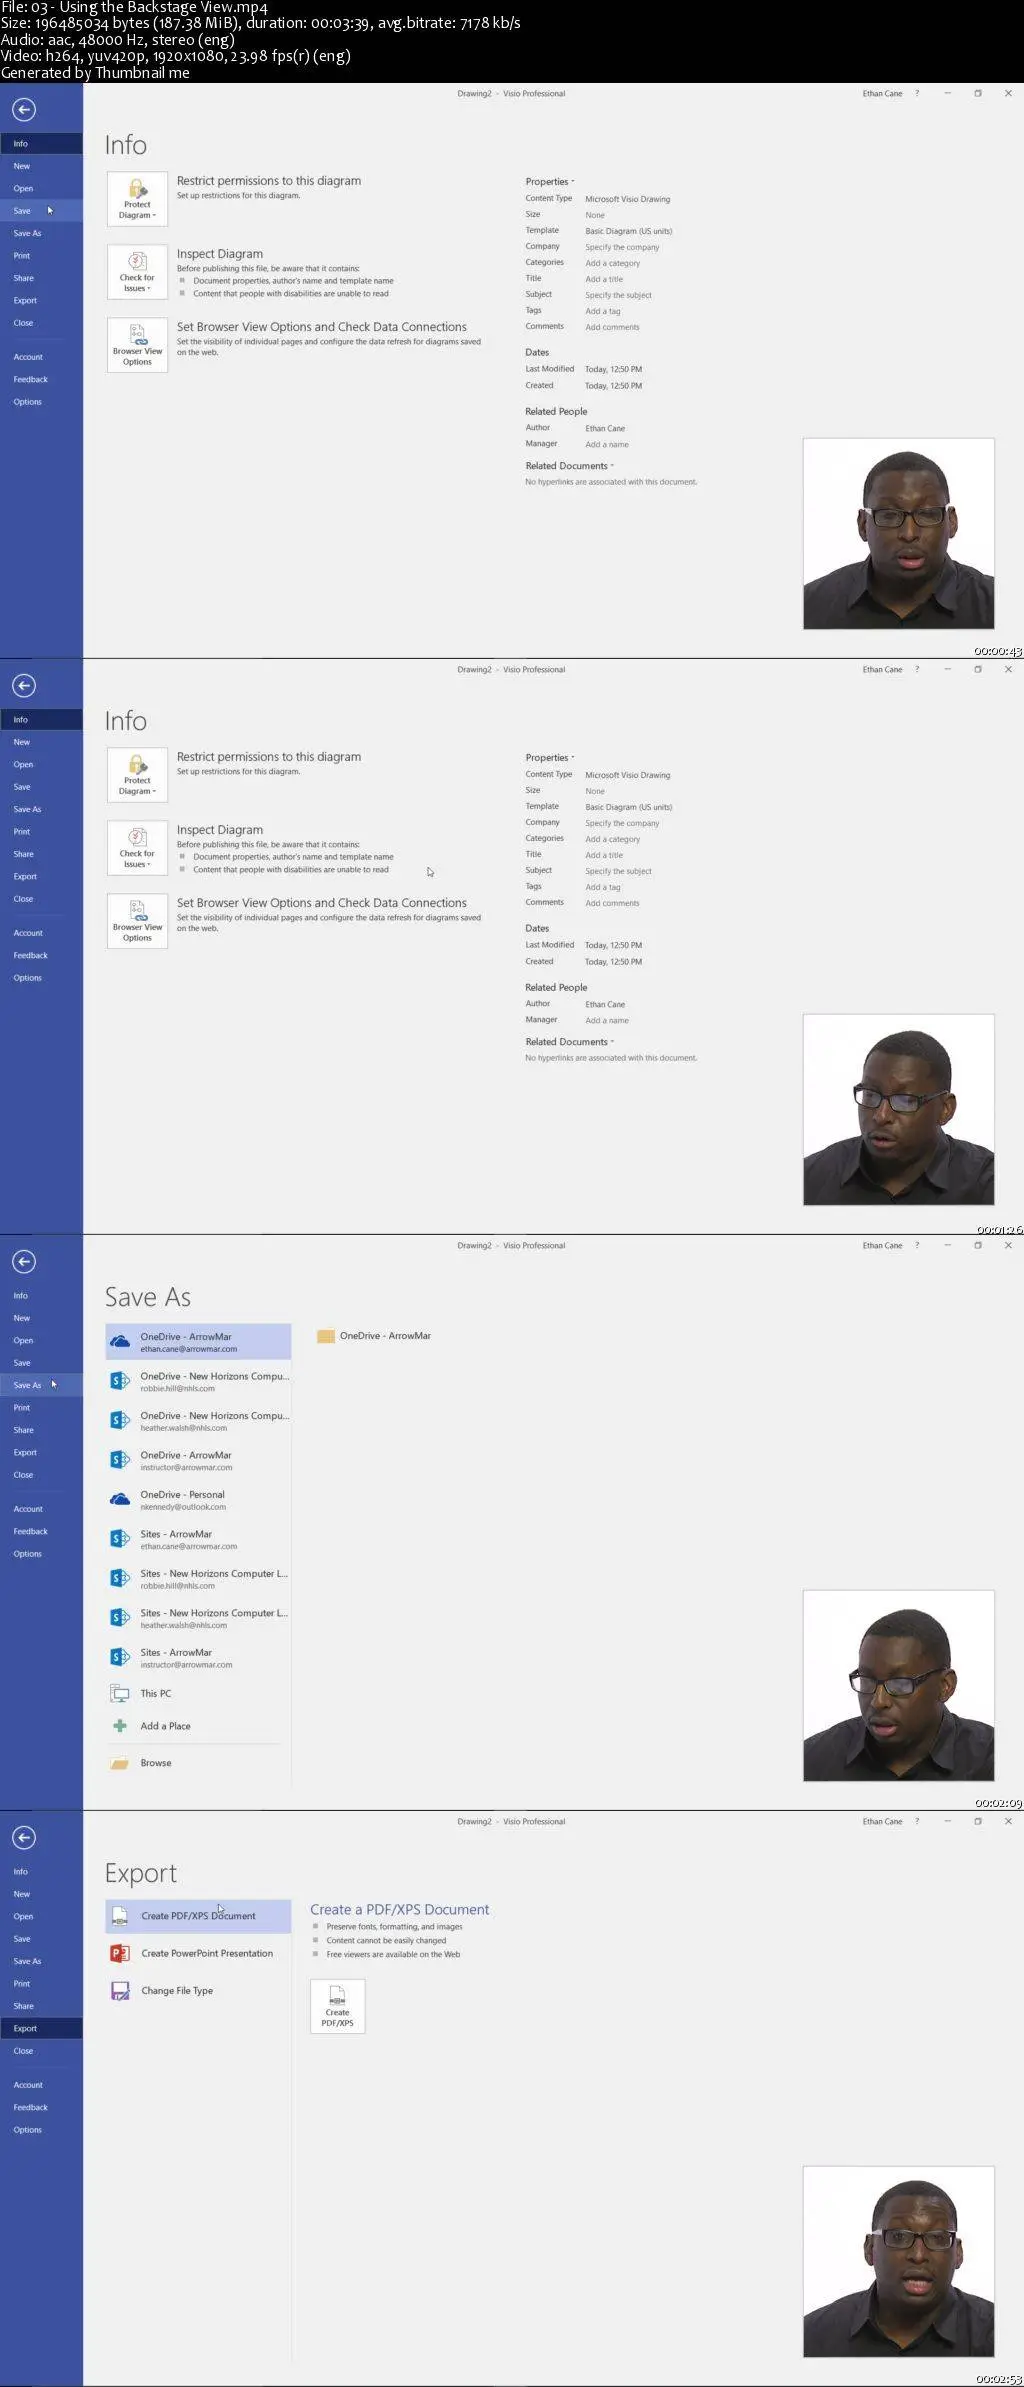
Task: Open Check for Issues dropdown in the 00:00:43 frame
Action: pyautogui.click(x=137, y=271)
